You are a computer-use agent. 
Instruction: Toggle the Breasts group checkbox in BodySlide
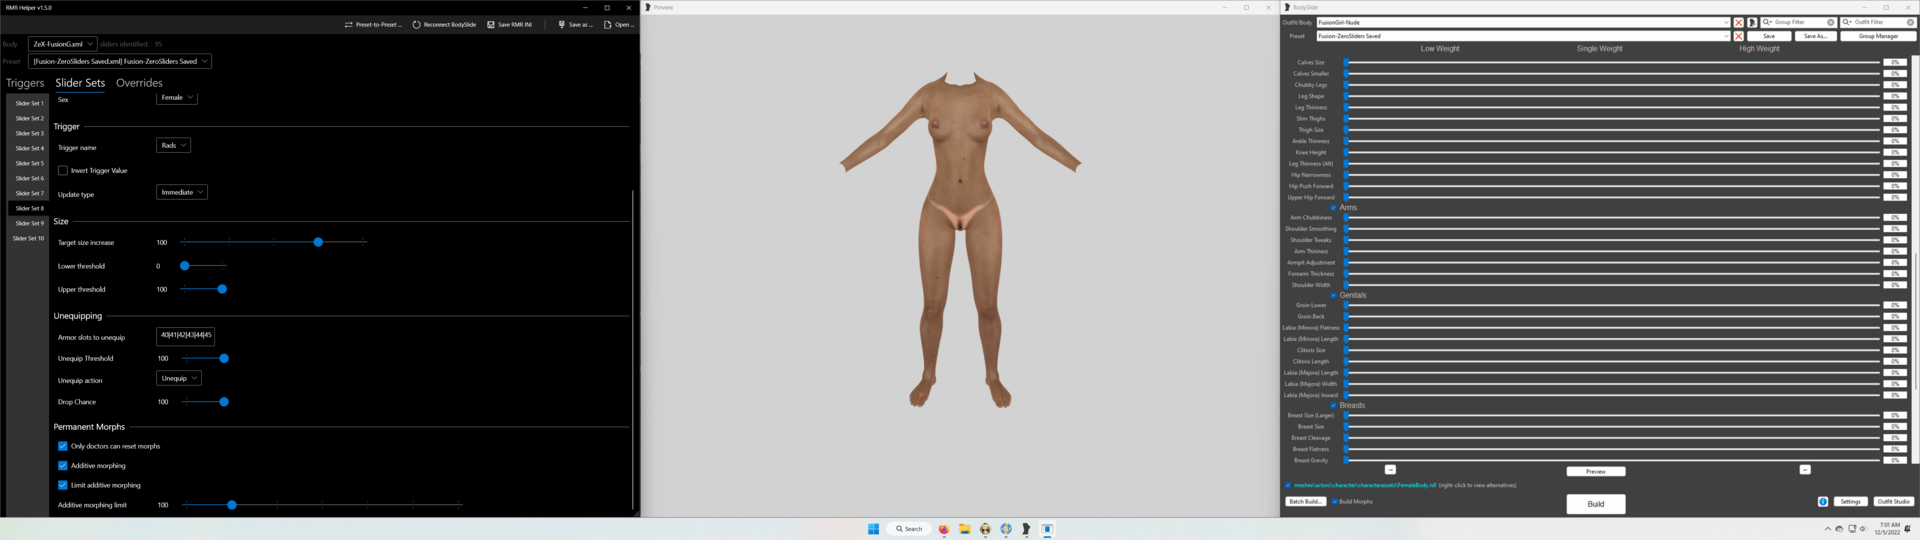pos(1333,405)
